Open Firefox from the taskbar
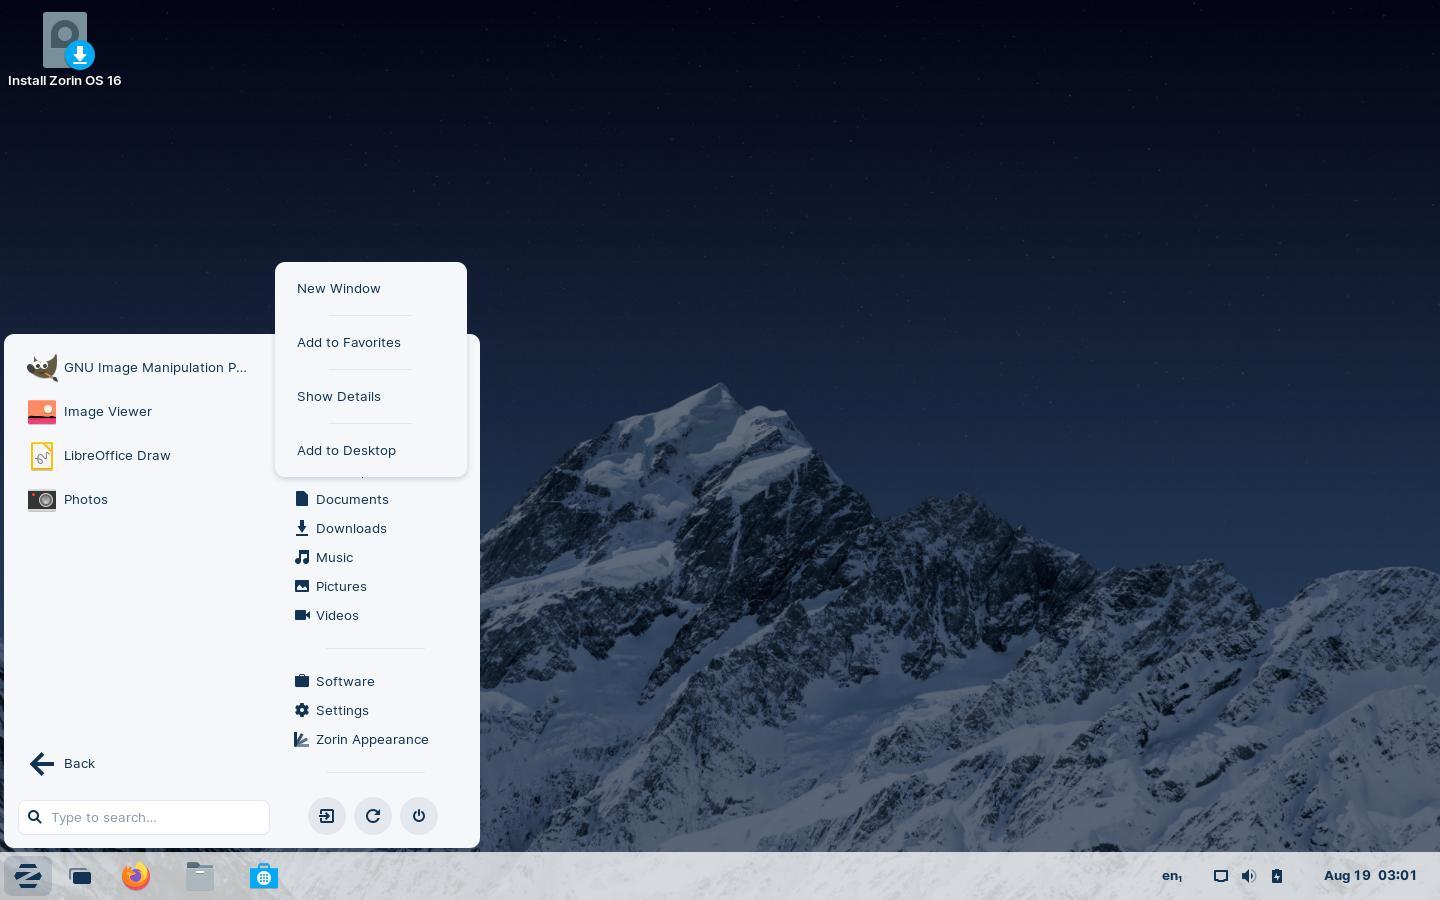This screenshot has height=900, width=1440. (x=136, y=876)
